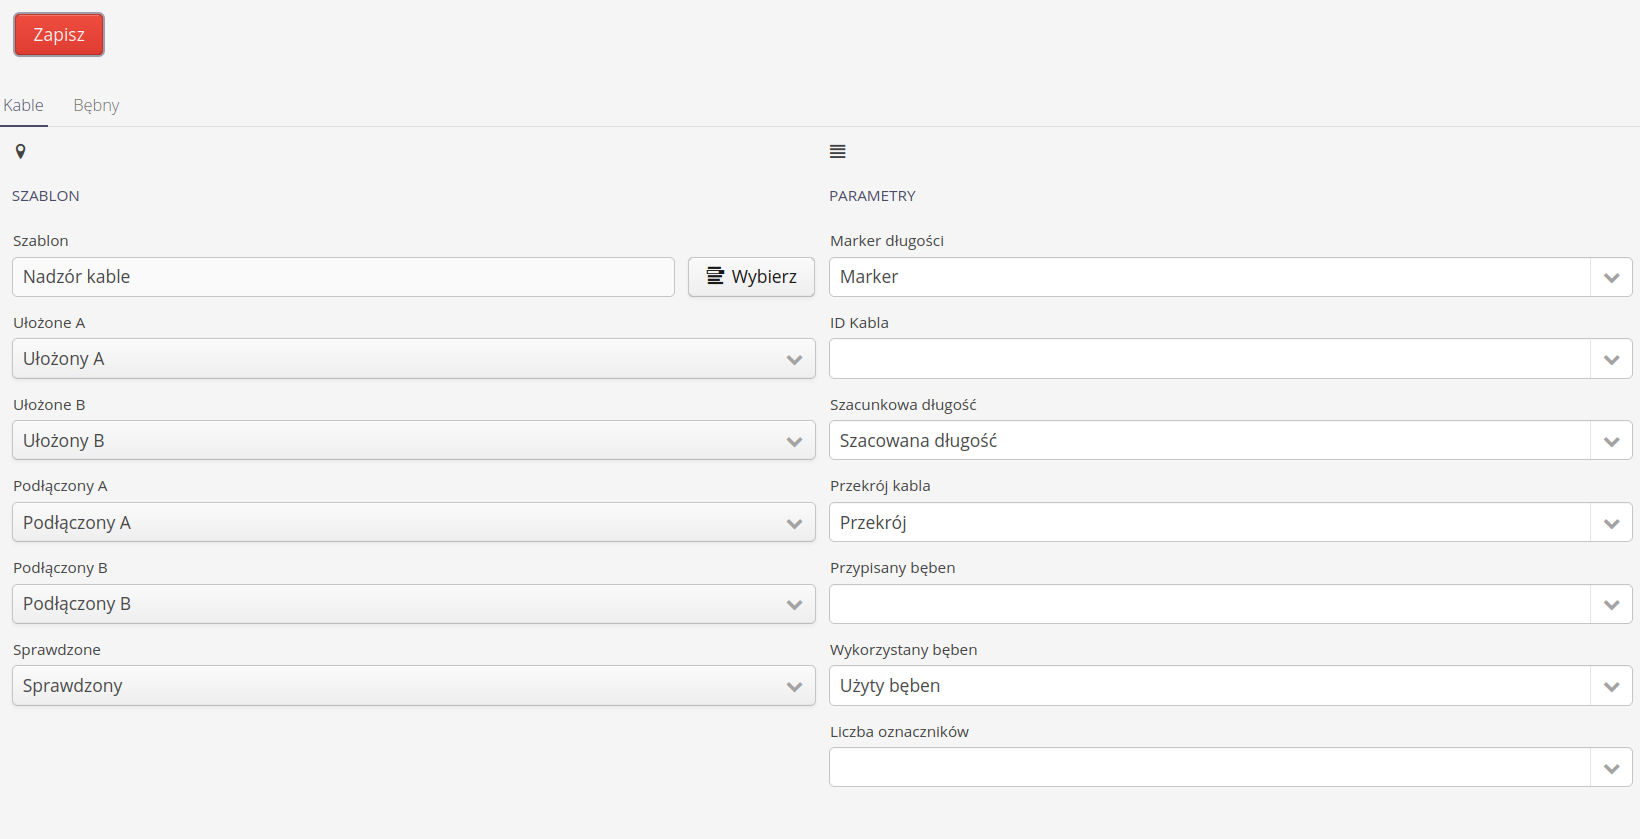Expand Szacunkowa długość with its arrow
The image size is (1640, 839).
1611,441
